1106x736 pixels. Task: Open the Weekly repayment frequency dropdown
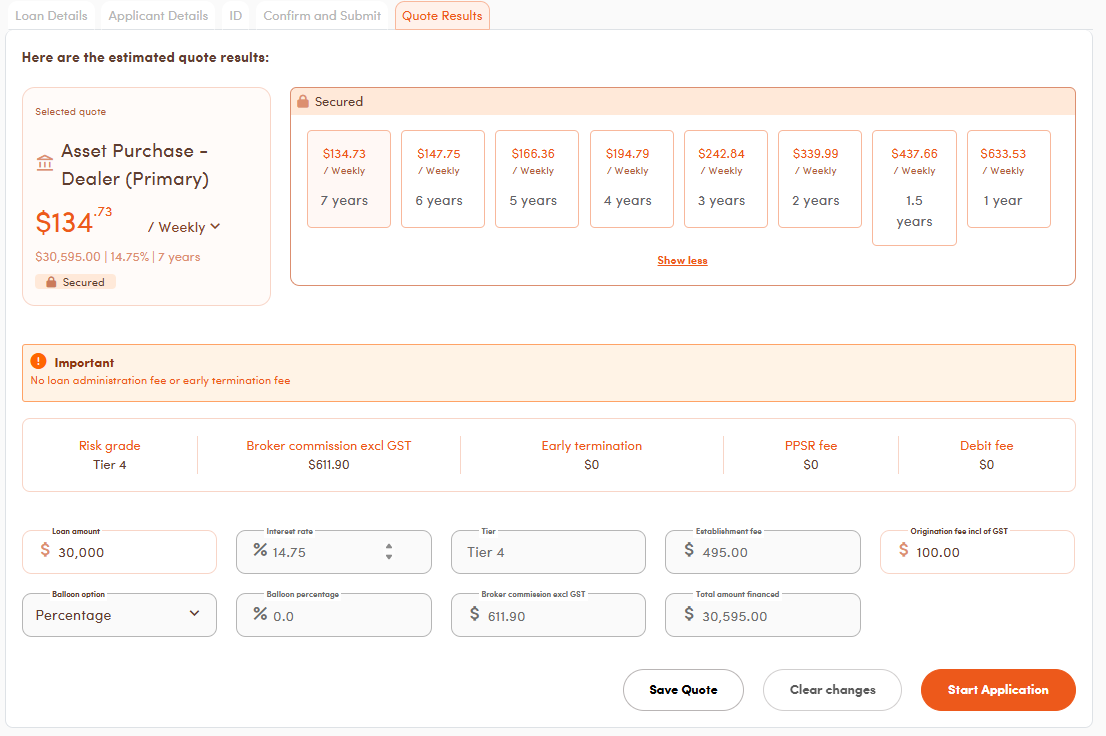coord(184,227)
